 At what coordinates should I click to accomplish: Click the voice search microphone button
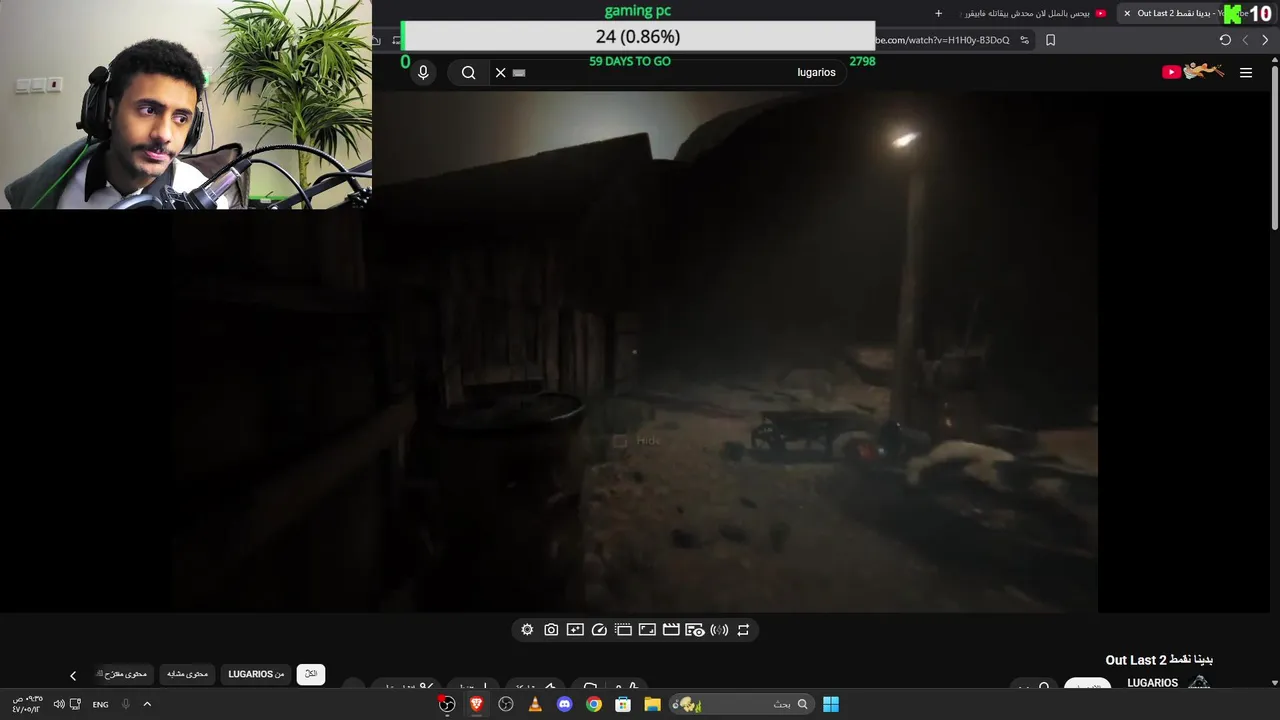click(x=423, y=72)
